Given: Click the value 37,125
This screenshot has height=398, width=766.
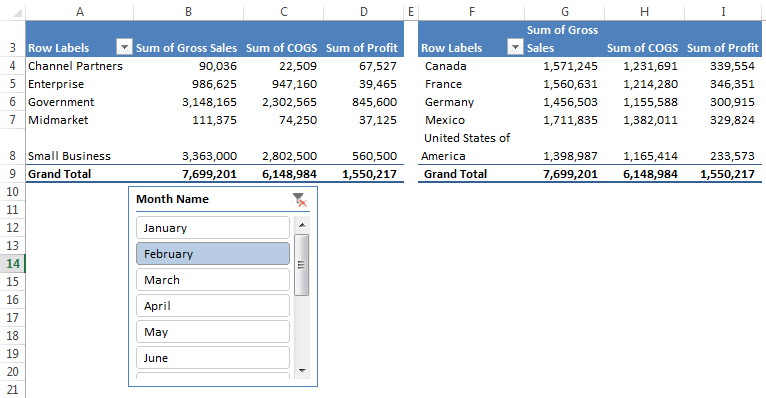Looking at the screenshot, I should tap(378, 120).
